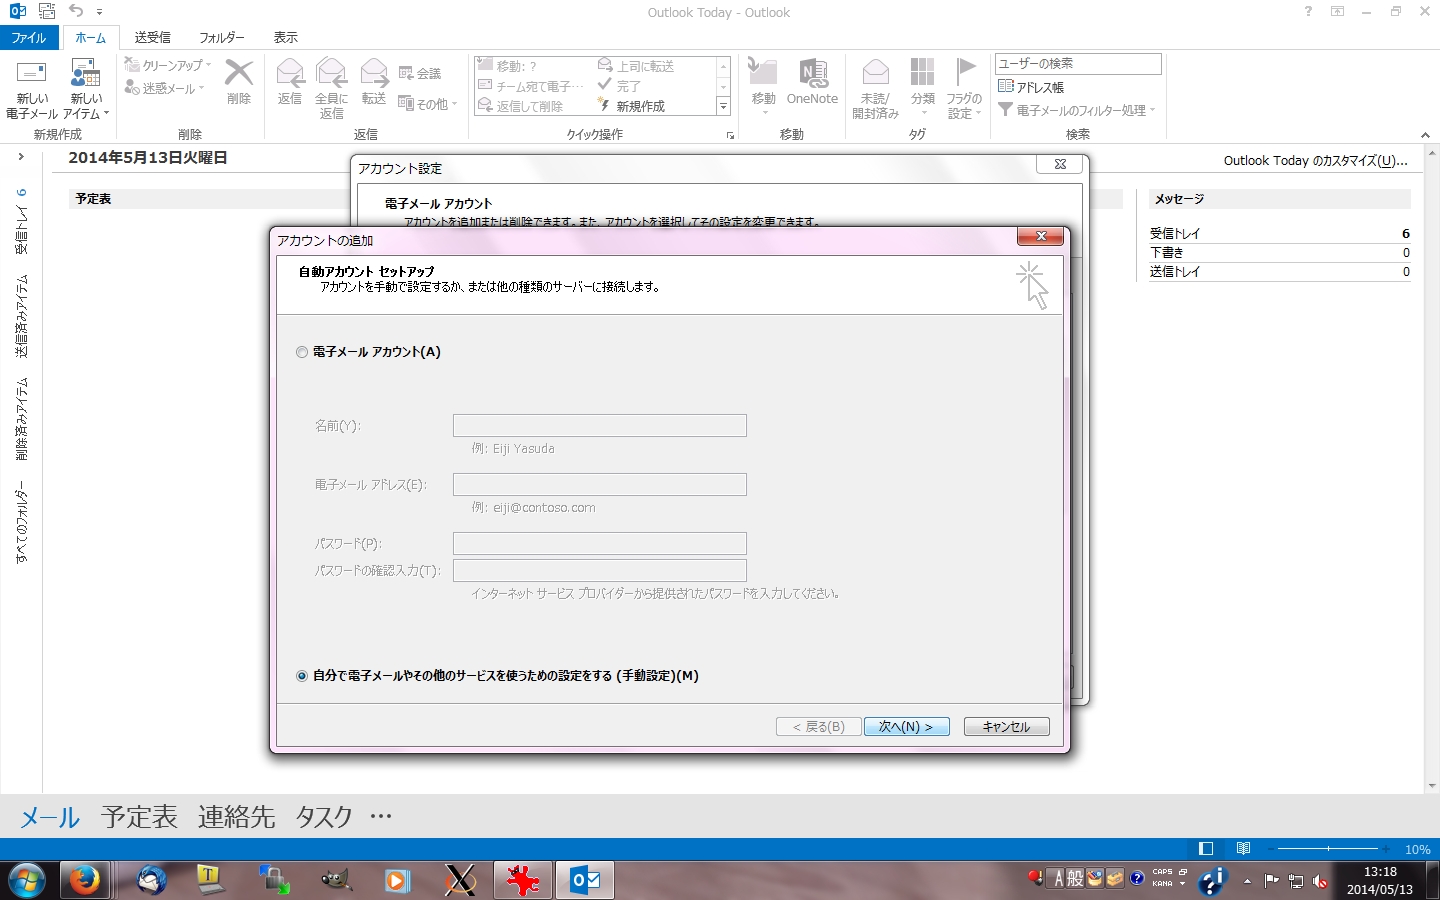Open 送信済みアイテム in the collapsed folder pane

[21, 316]
